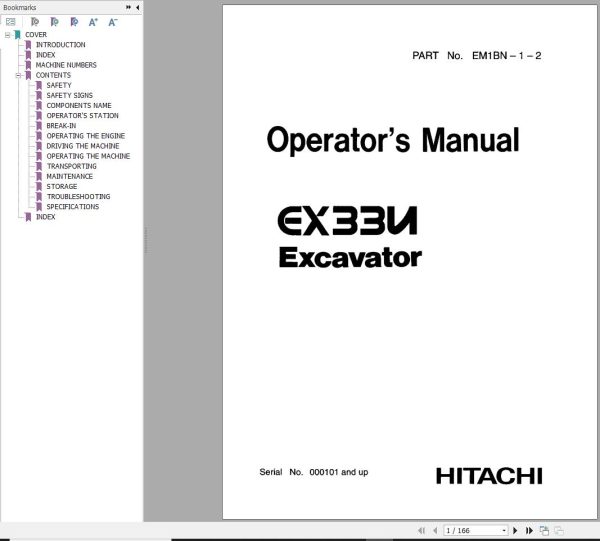Image resolution: width=600 pixels, height=541 pixels.
Task: Click the bookmark icon beside SAFETY SIGNS
Action: pyautogui.click(x=39, y=95)
